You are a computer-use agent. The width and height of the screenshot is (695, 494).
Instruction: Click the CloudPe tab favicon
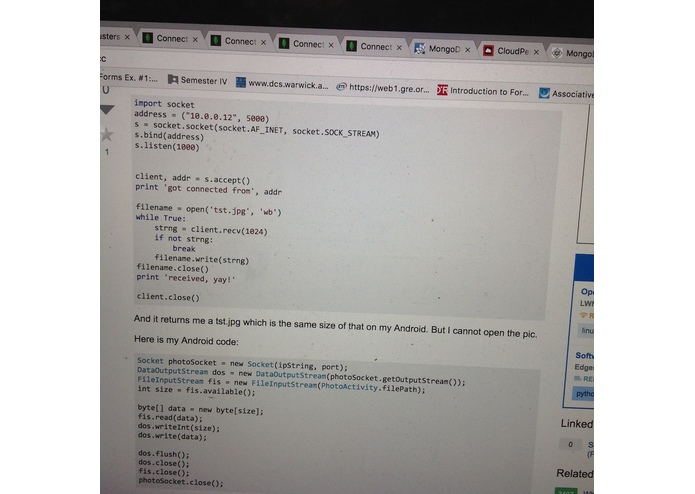(488, 51)
